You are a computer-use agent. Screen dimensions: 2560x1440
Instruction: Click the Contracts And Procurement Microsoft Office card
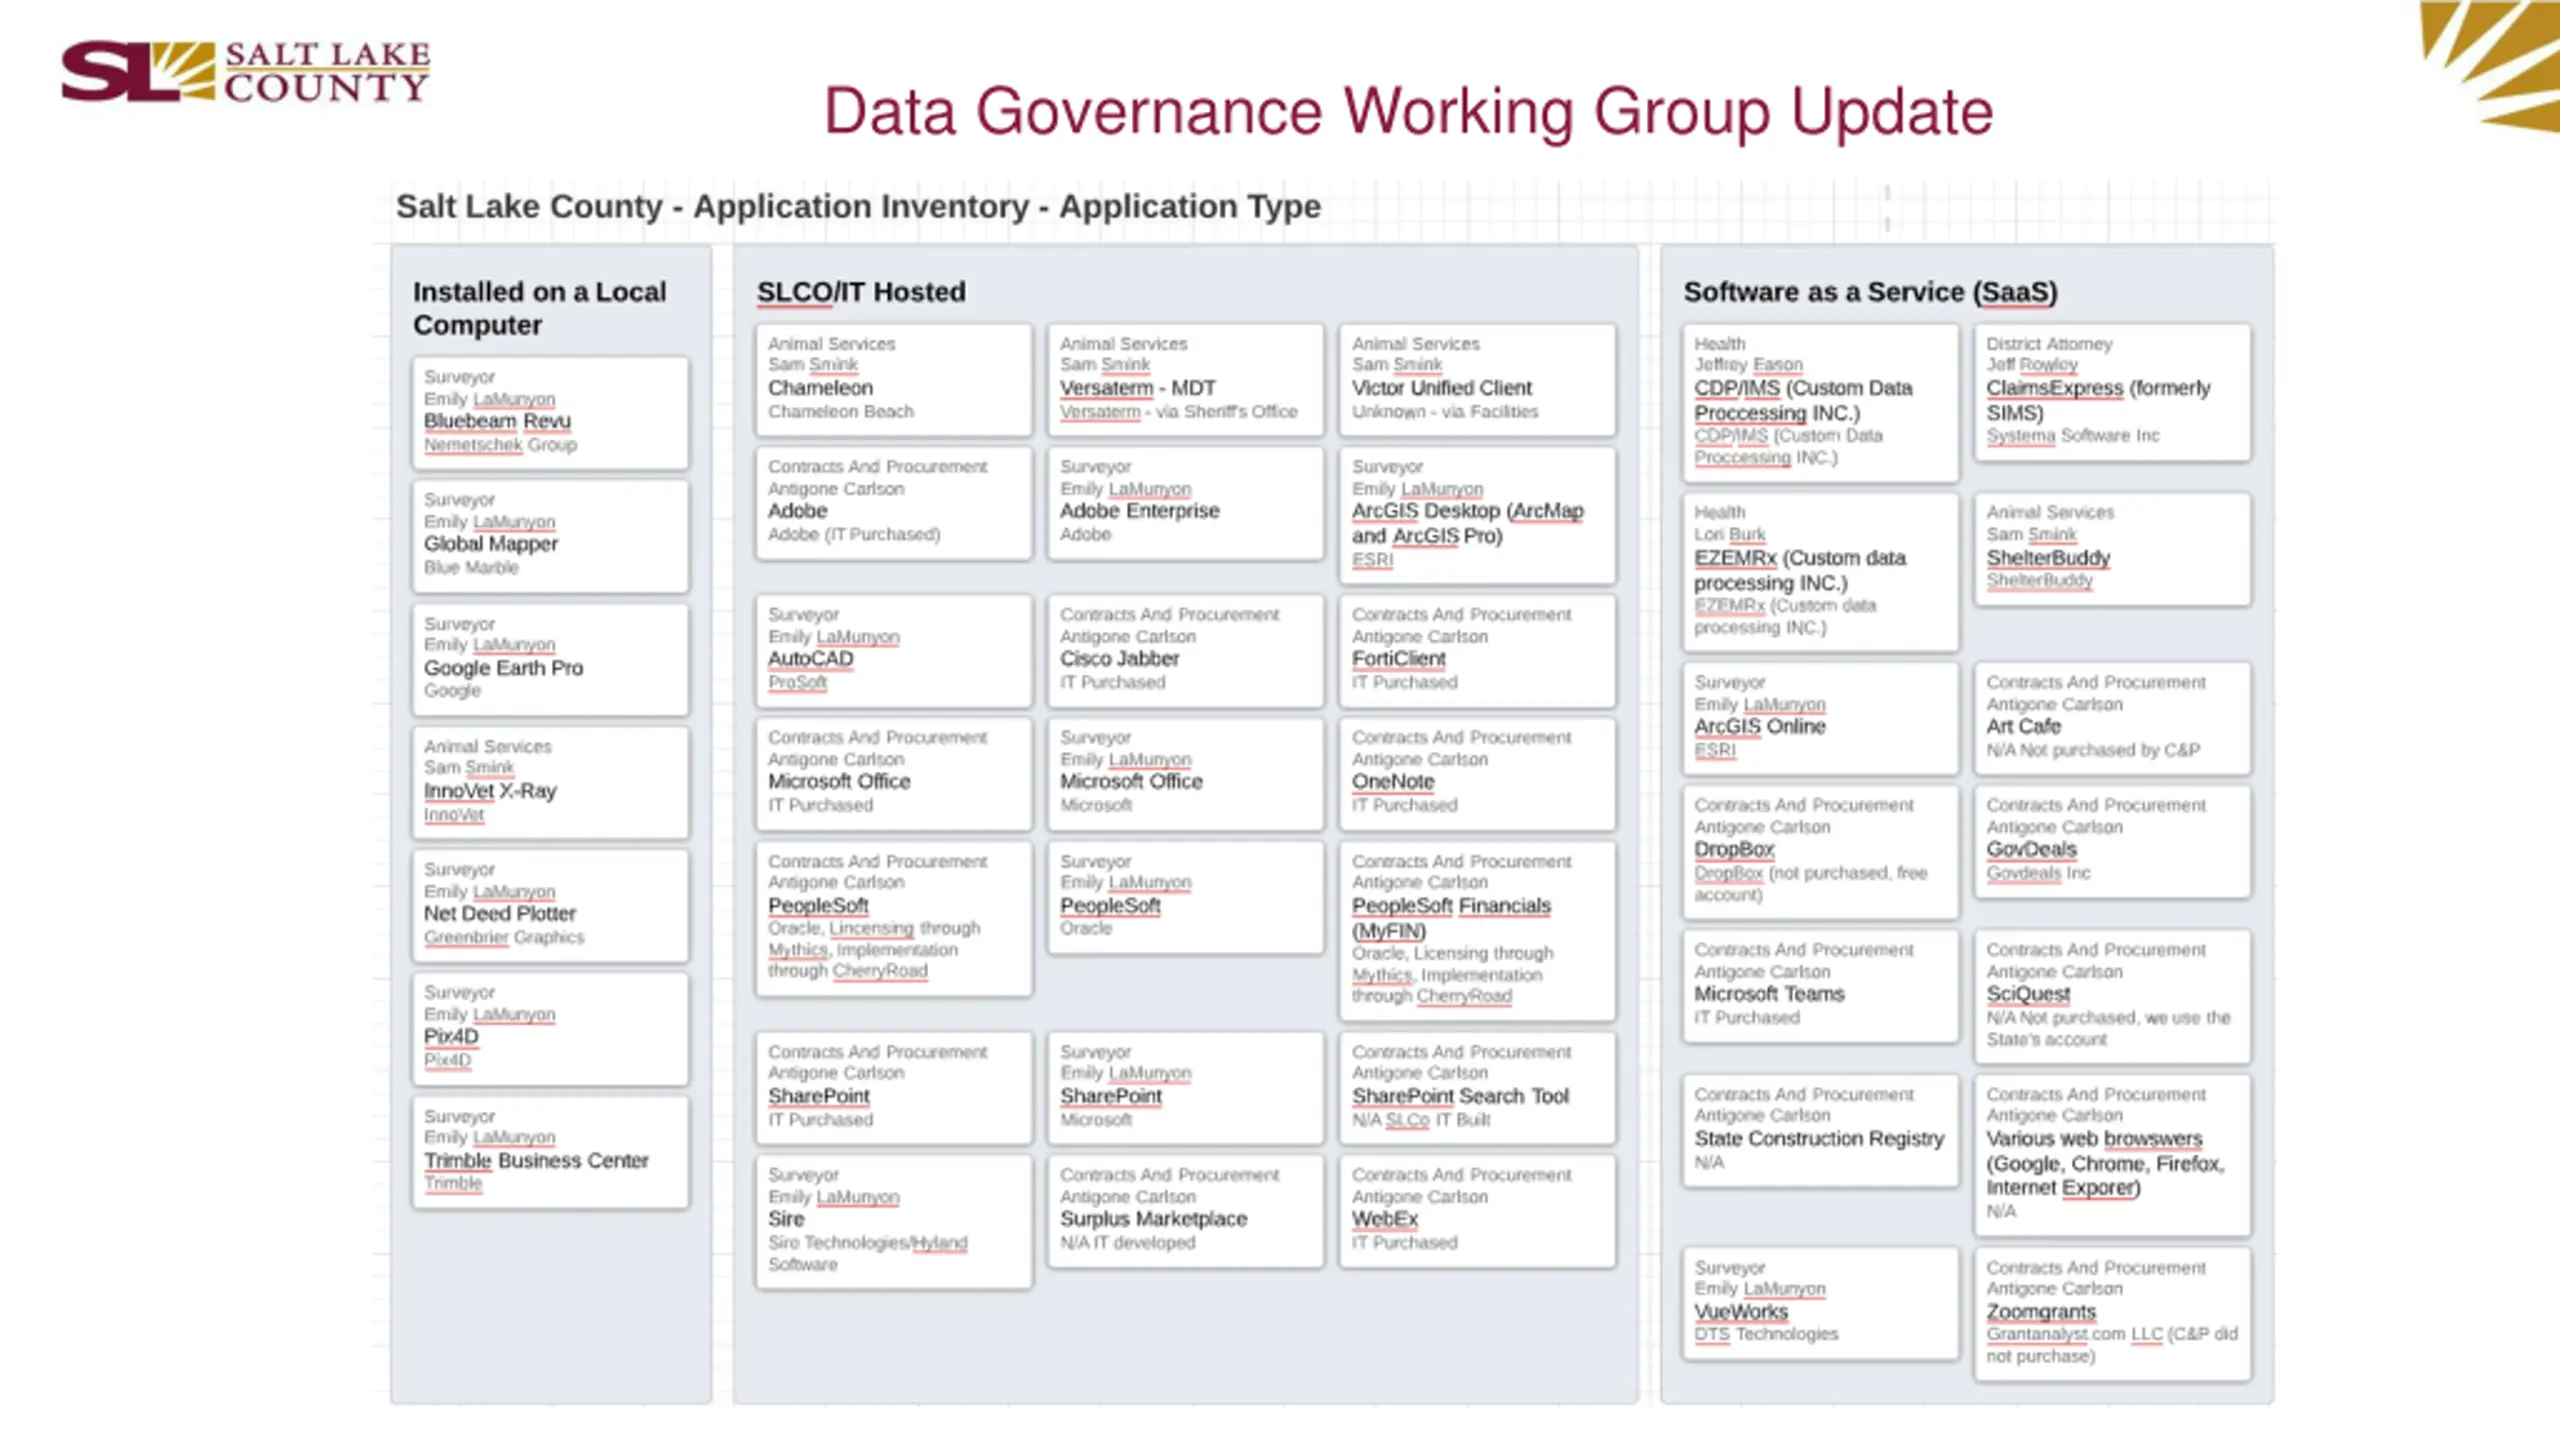[893, 773]
